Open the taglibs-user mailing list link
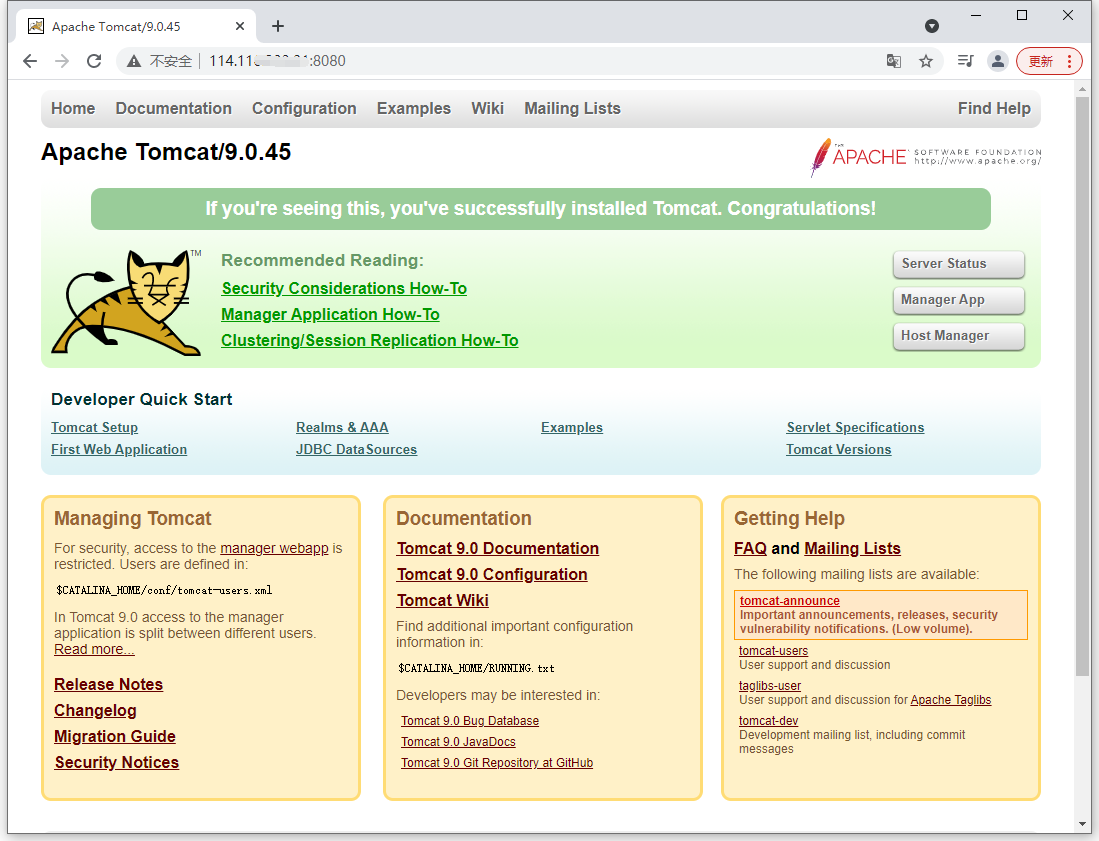This screenshot has height=841, width=1099. pyautogui.click(x=770, y=686)
